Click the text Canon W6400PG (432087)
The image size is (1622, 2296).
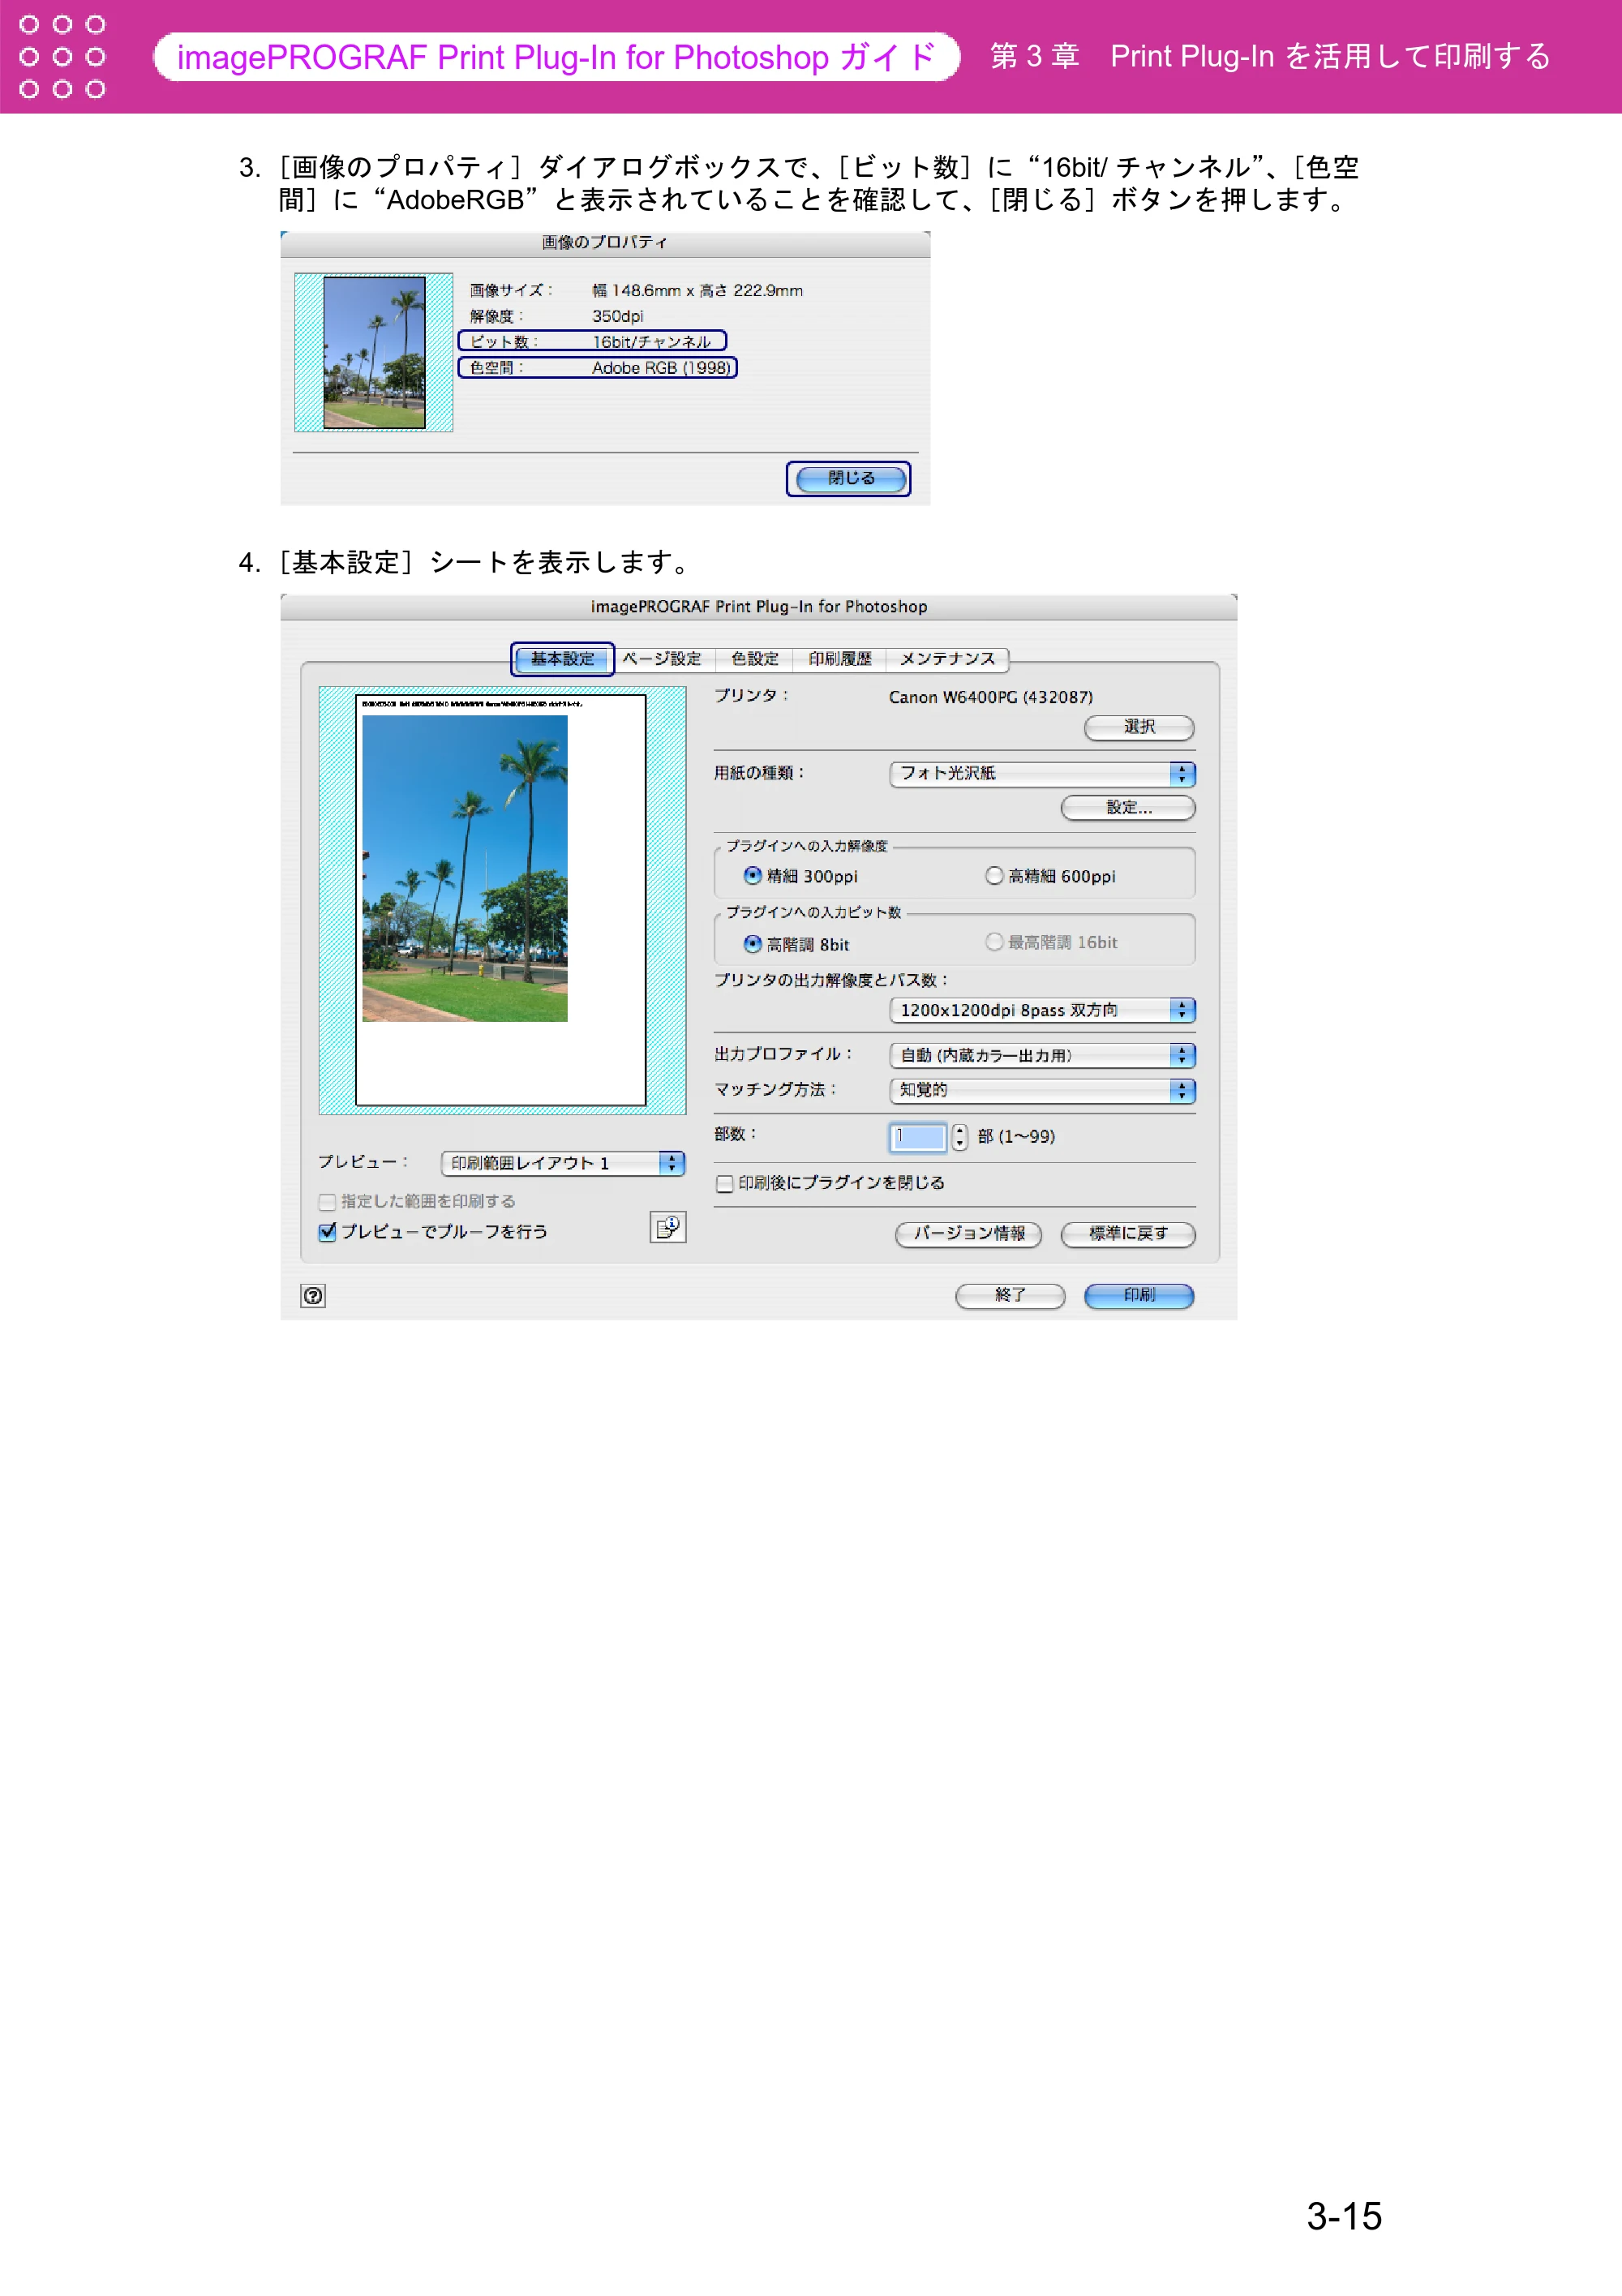coord(990,697)
